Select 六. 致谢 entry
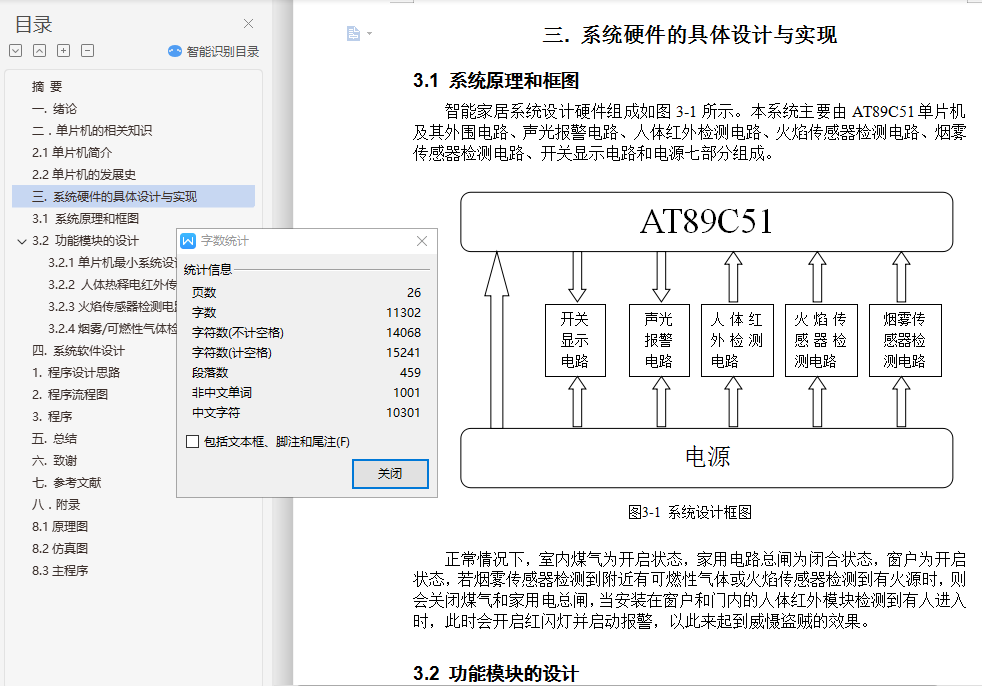The image size is (982, 686). pyautogui.click(x=54, y=460)
